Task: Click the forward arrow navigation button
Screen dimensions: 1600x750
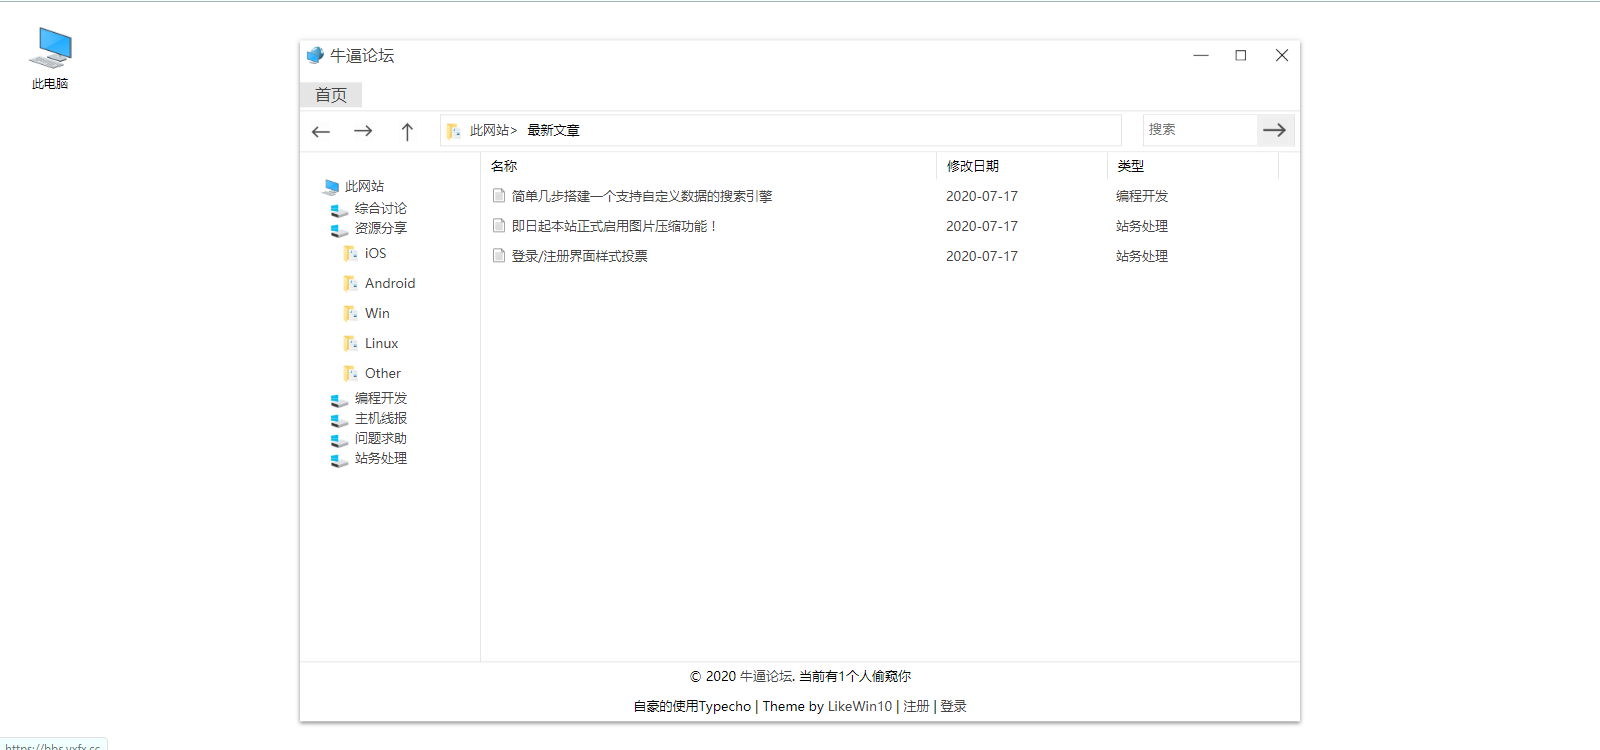Action: pos(363,131)
